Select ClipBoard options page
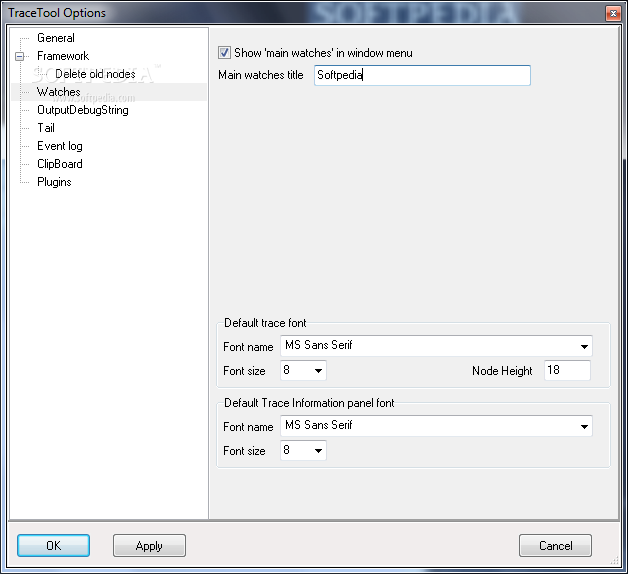 coord(60,164)
